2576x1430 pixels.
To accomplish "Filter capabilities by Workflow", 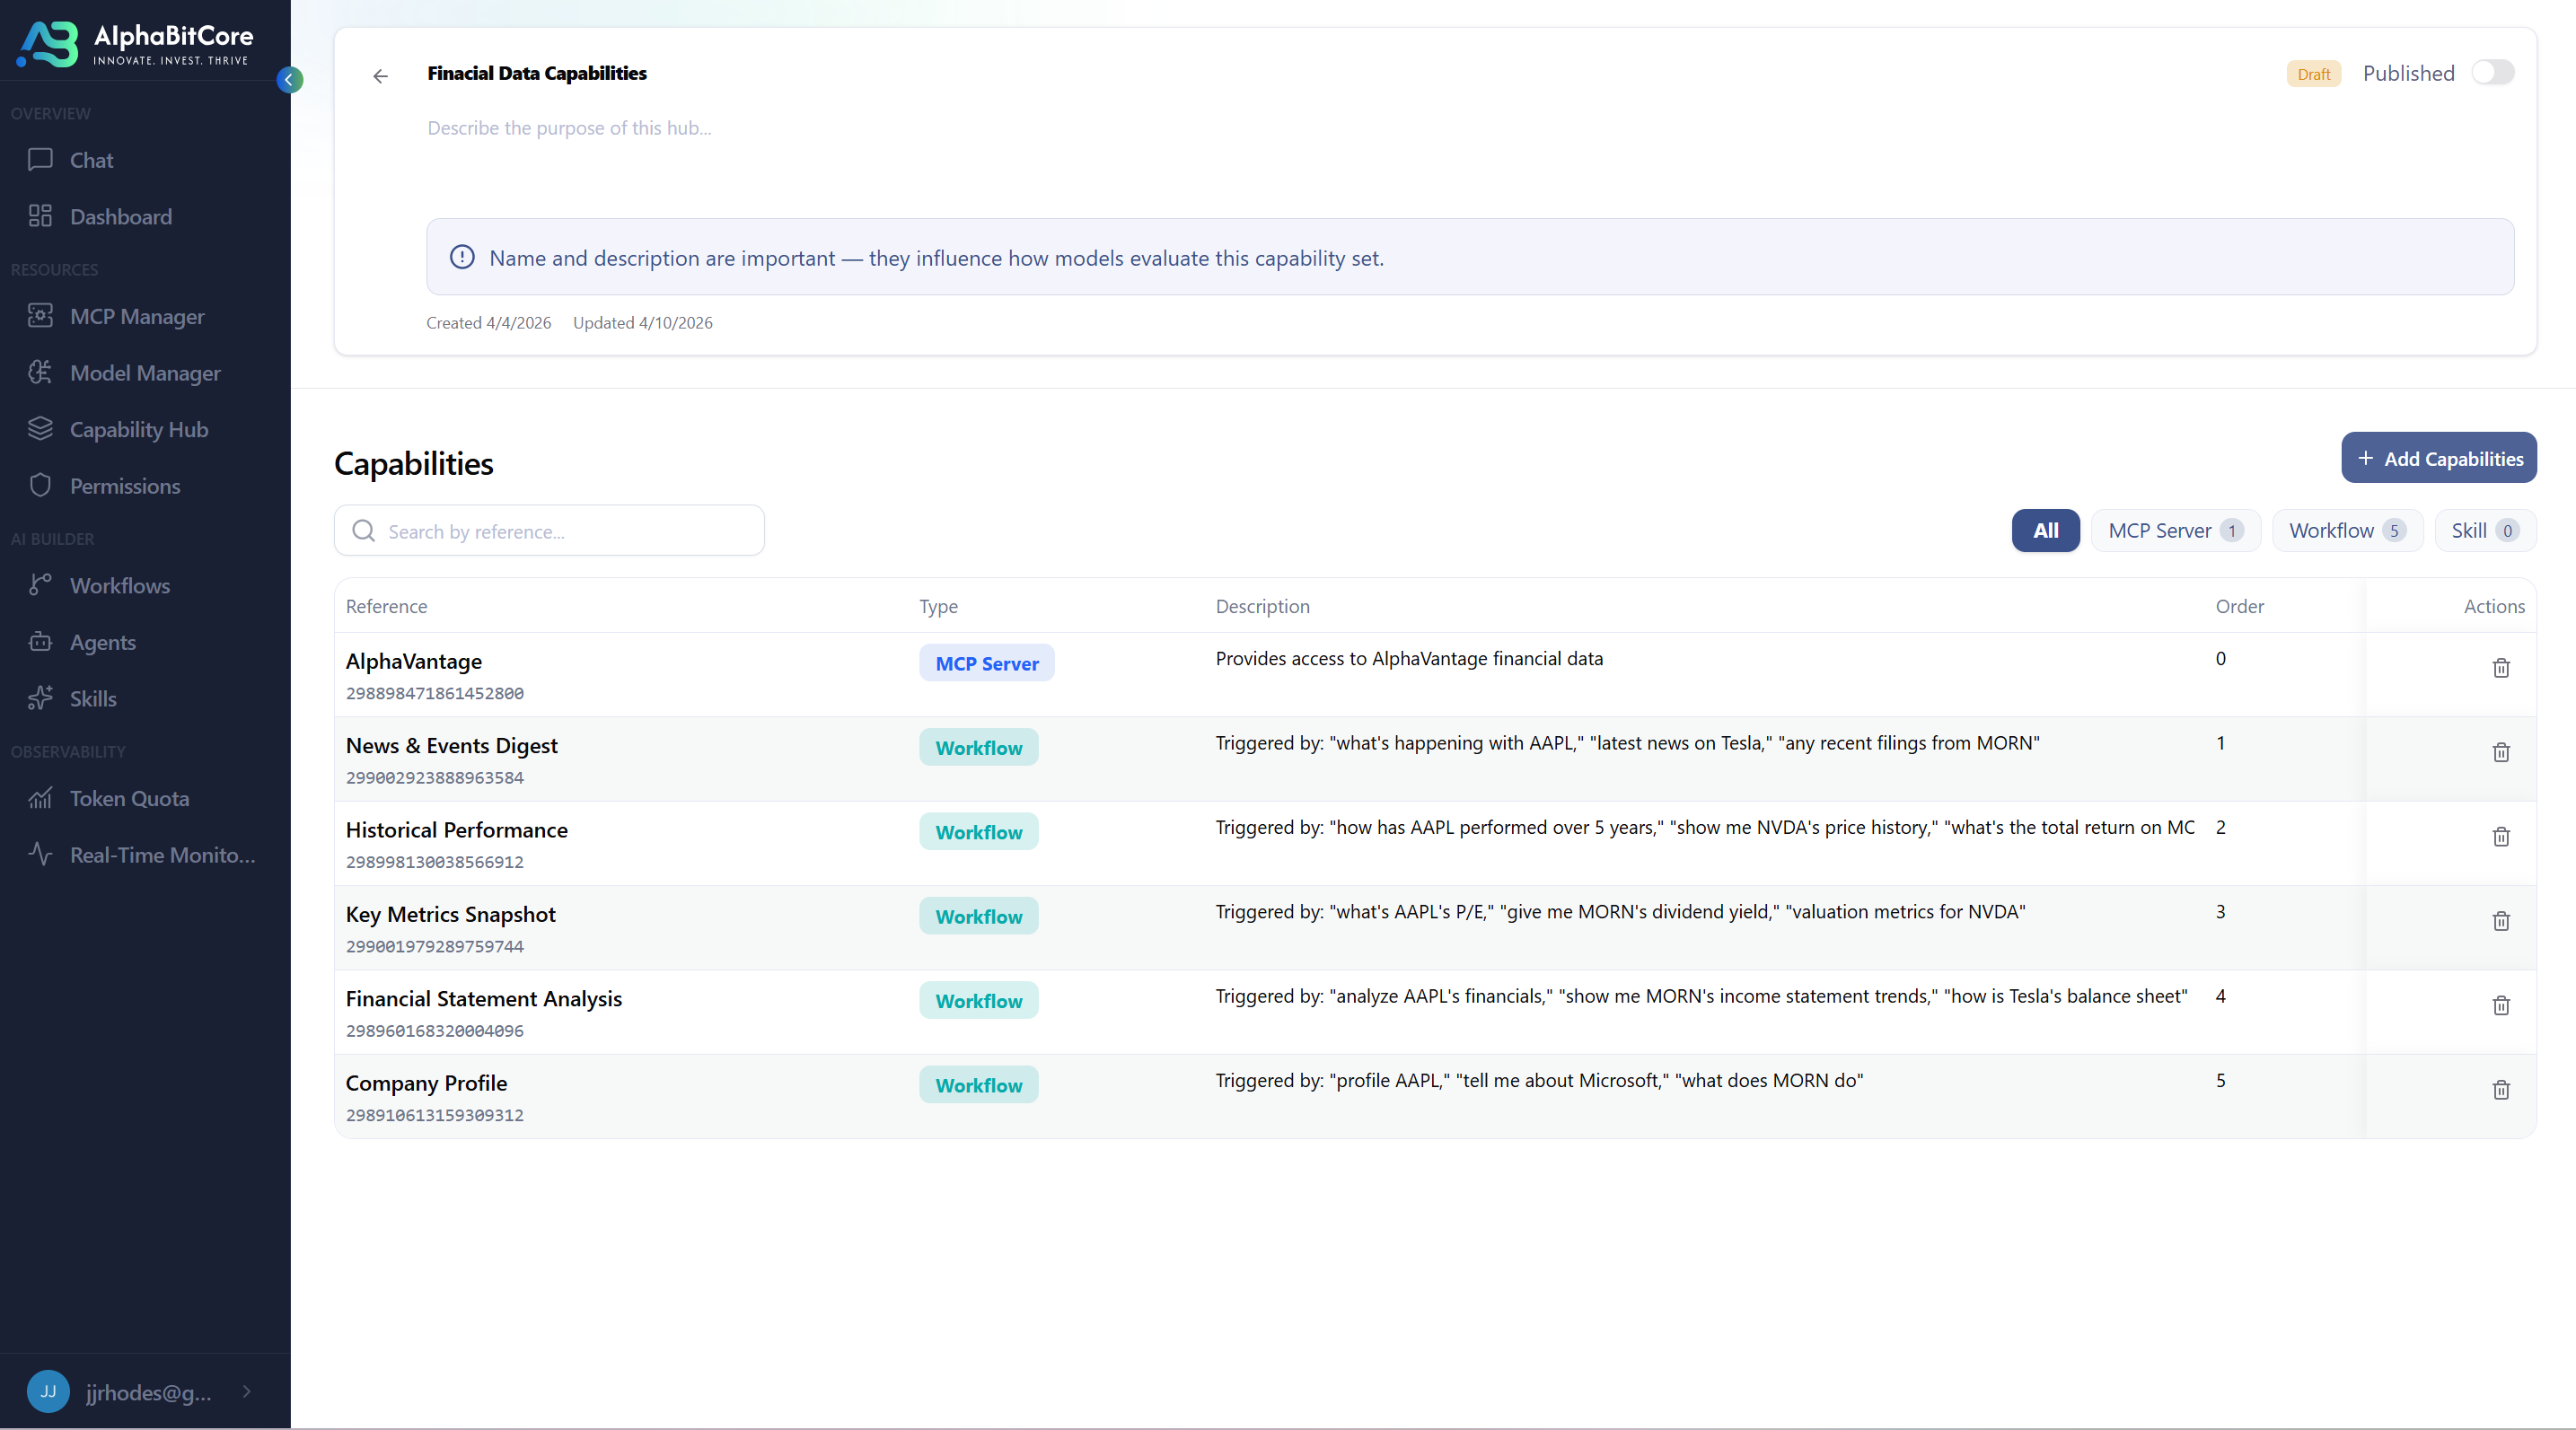I will coord(2347,530).
